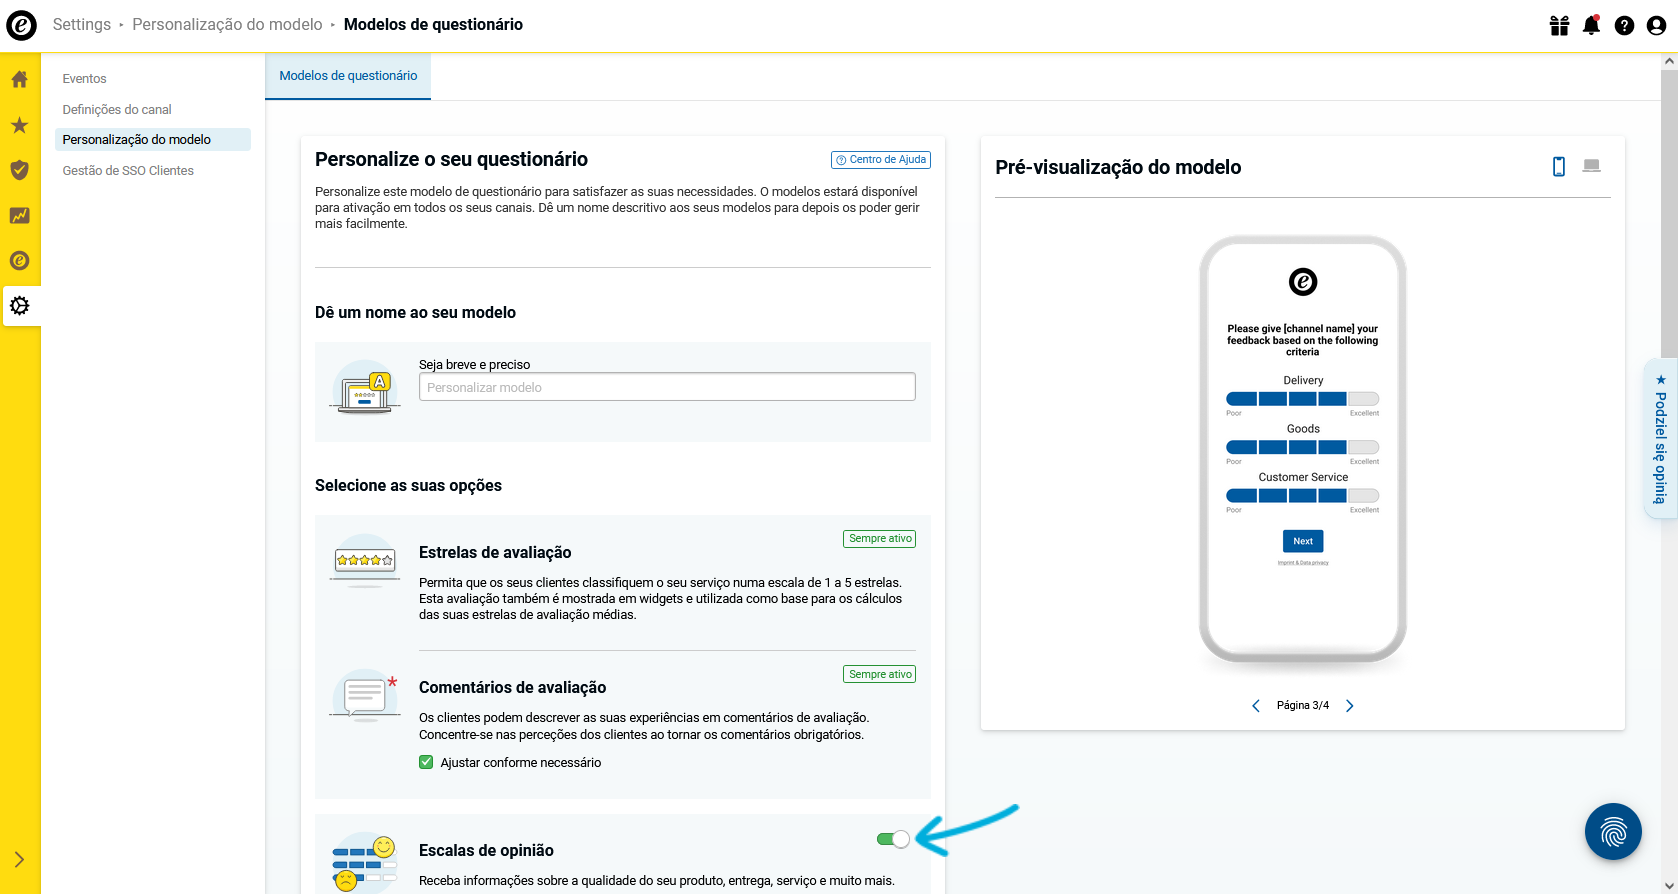
Task: Click the Personalizar modelo name field
Action: [666, 387]
